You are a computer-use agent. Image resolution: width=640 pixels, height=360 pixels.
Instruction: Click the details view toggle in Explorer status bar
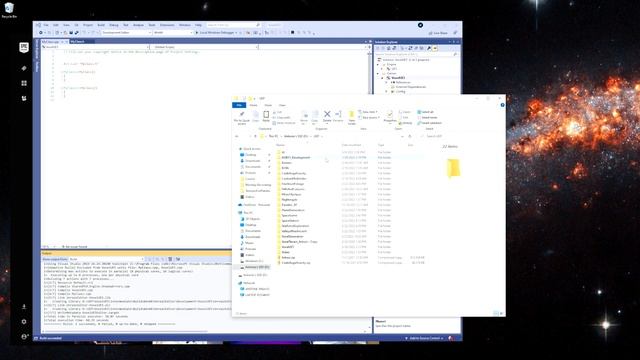(496, 313)
